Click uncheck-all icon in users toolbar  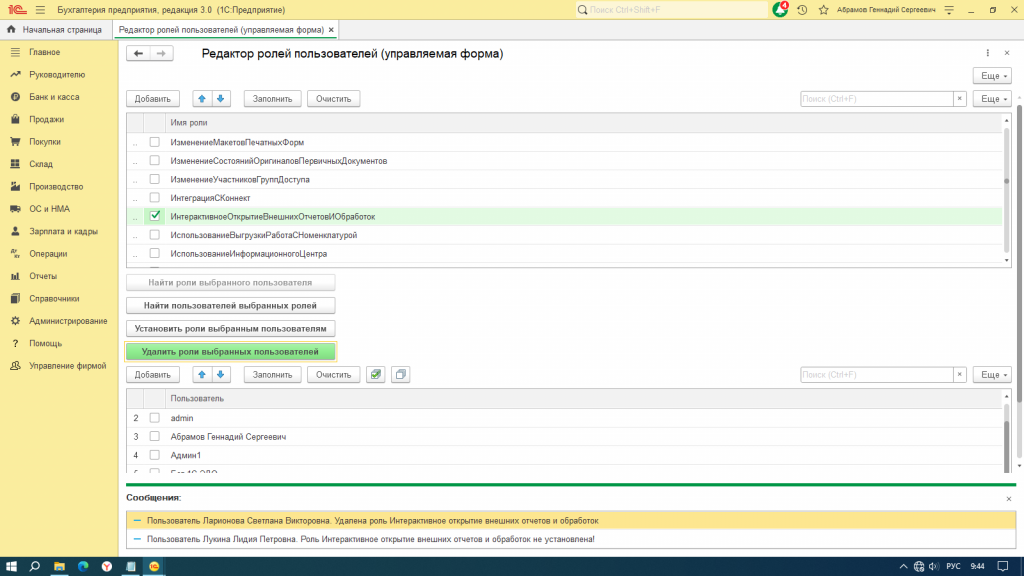pos(400,375)
